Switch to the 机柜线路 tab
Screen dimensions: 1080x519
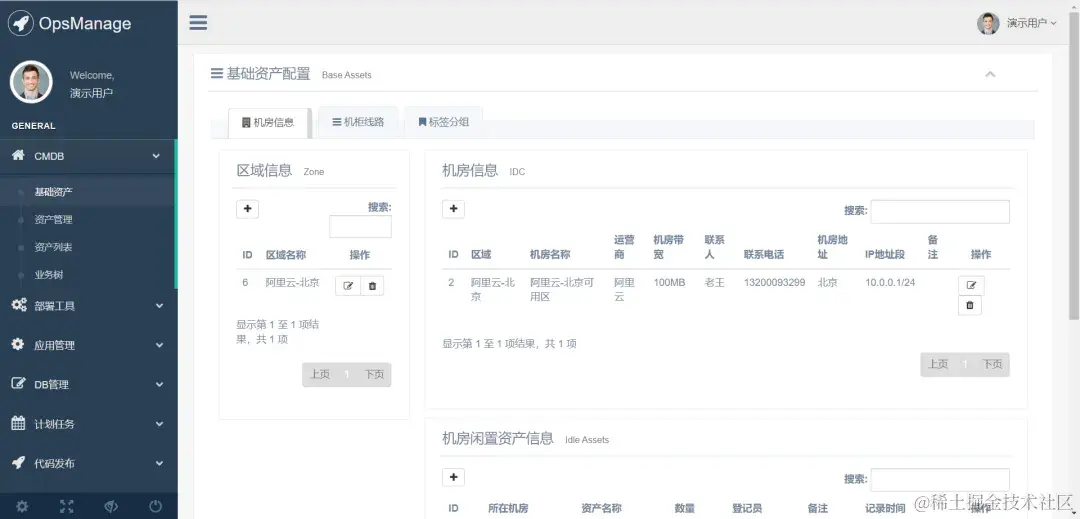tap(358, 122)
